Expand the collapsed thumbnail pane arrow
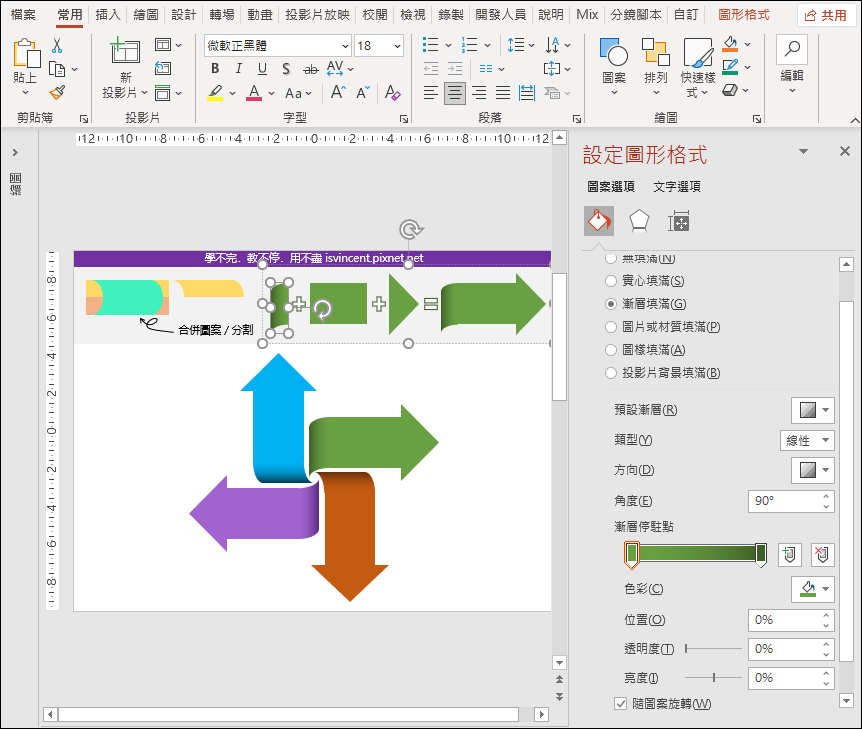This screenshot has height=729, width=862. (x=15, y=152)
